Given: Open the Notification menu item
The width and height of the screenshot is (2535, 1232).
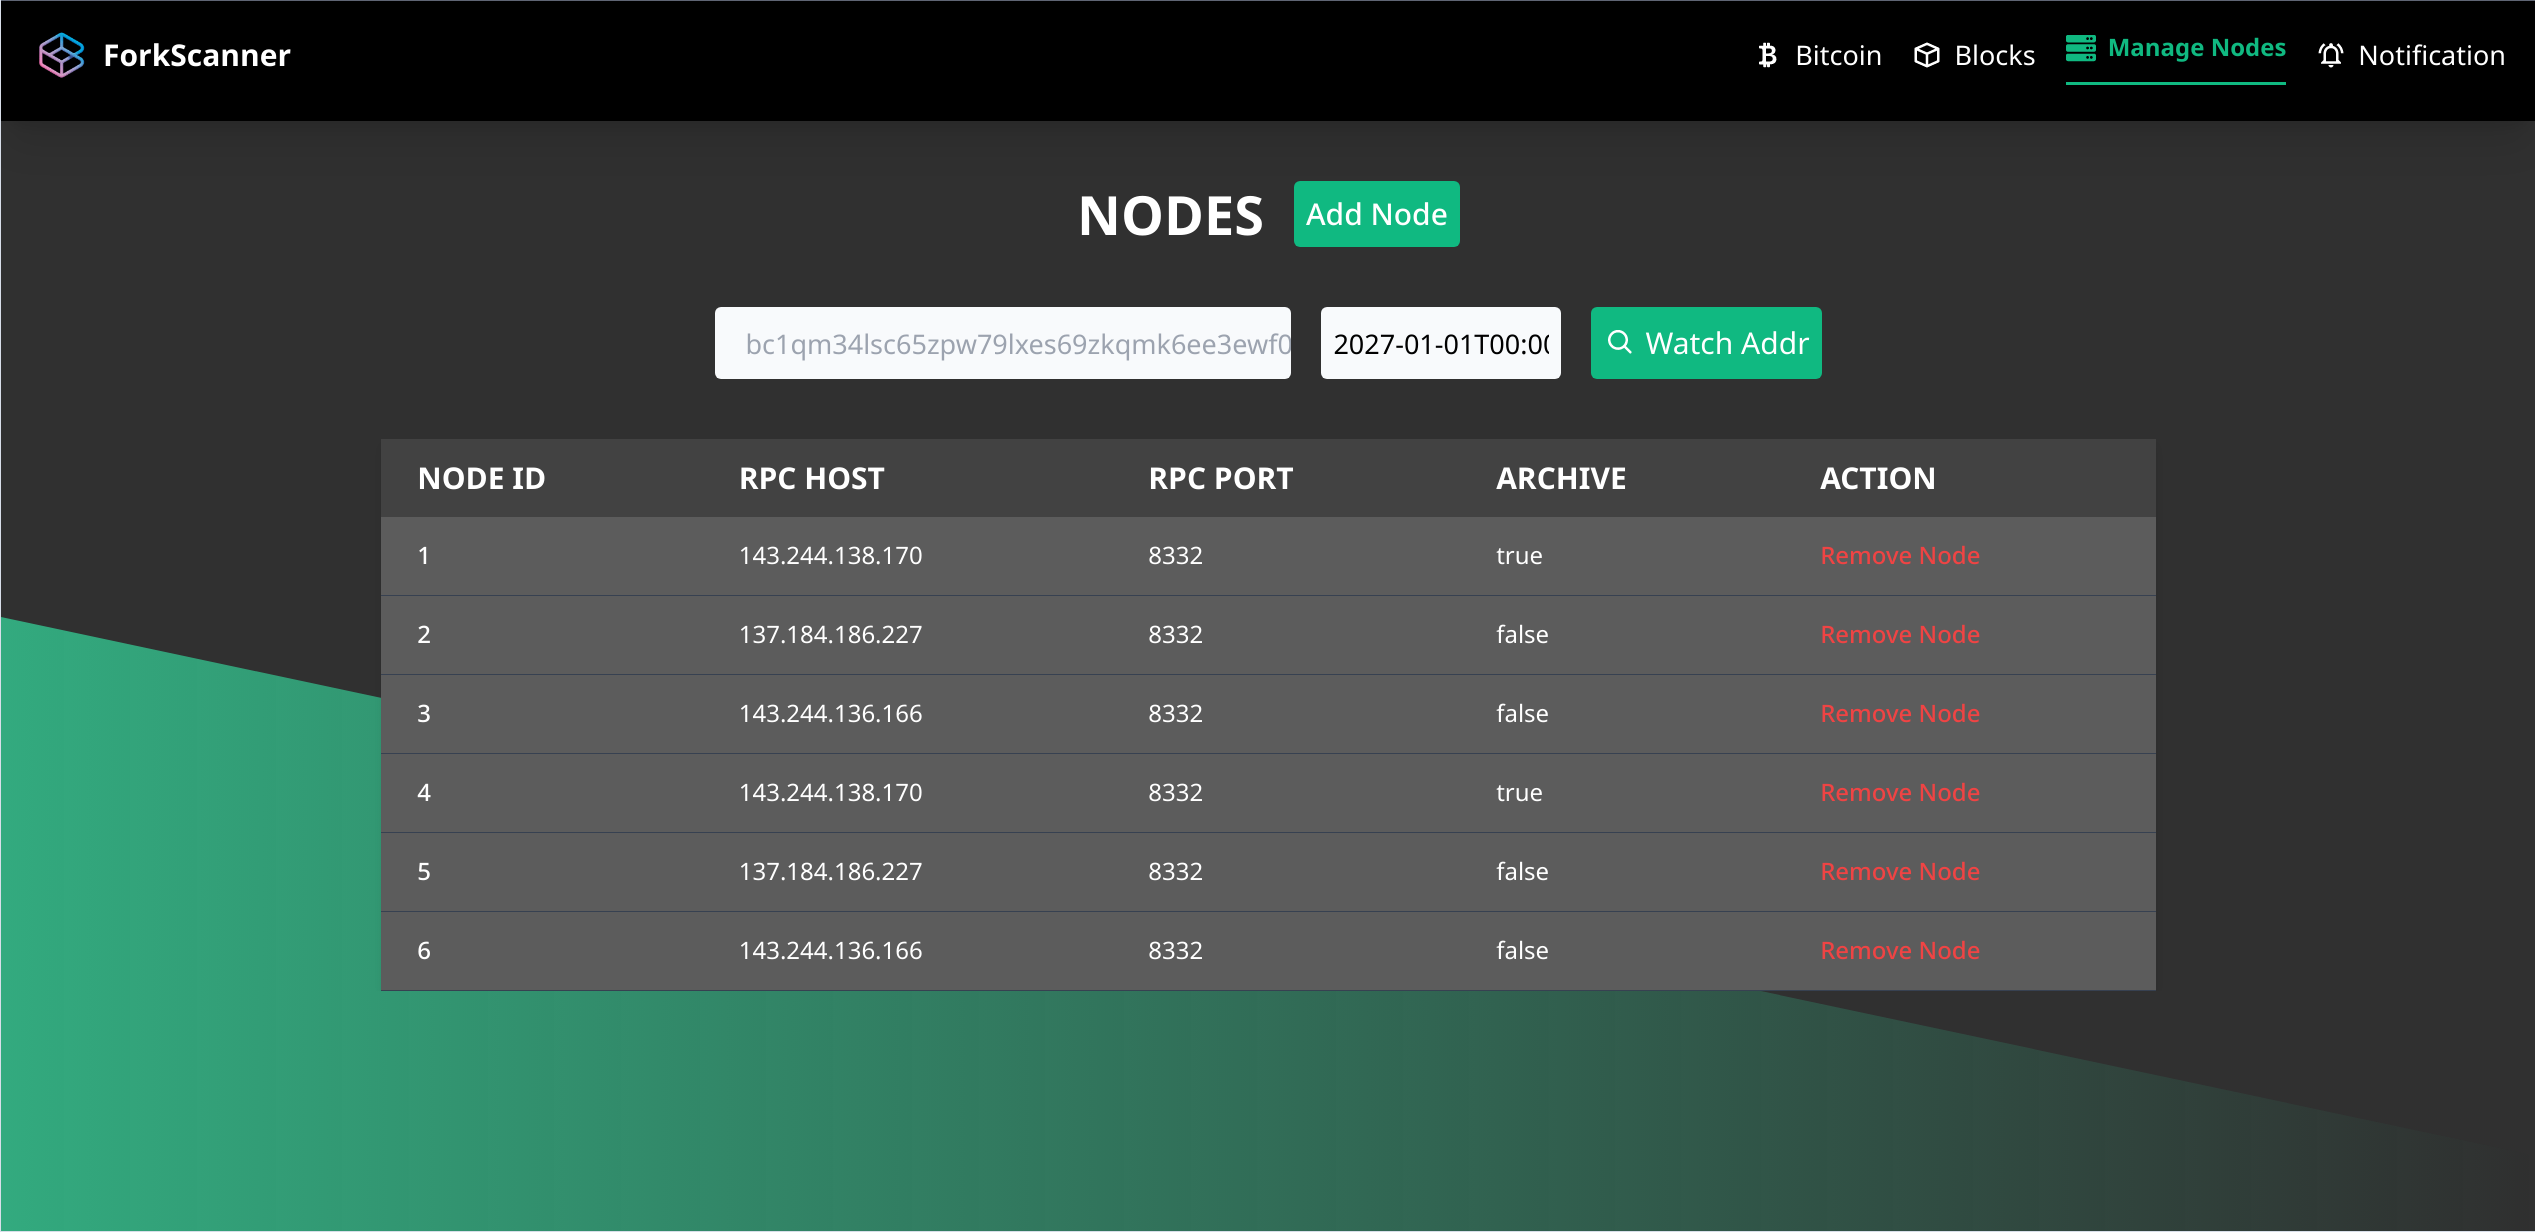Looking at the screenshot, I should (2430, 55).
